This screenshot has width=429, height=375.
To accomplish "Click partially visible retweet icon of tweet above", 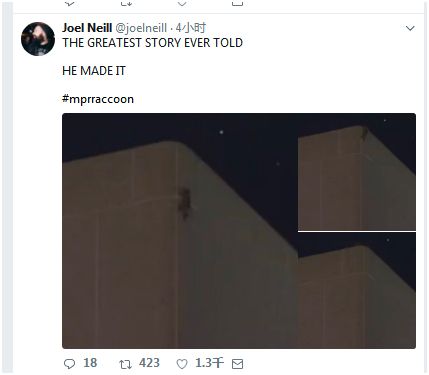I will (x=126, y=3).
